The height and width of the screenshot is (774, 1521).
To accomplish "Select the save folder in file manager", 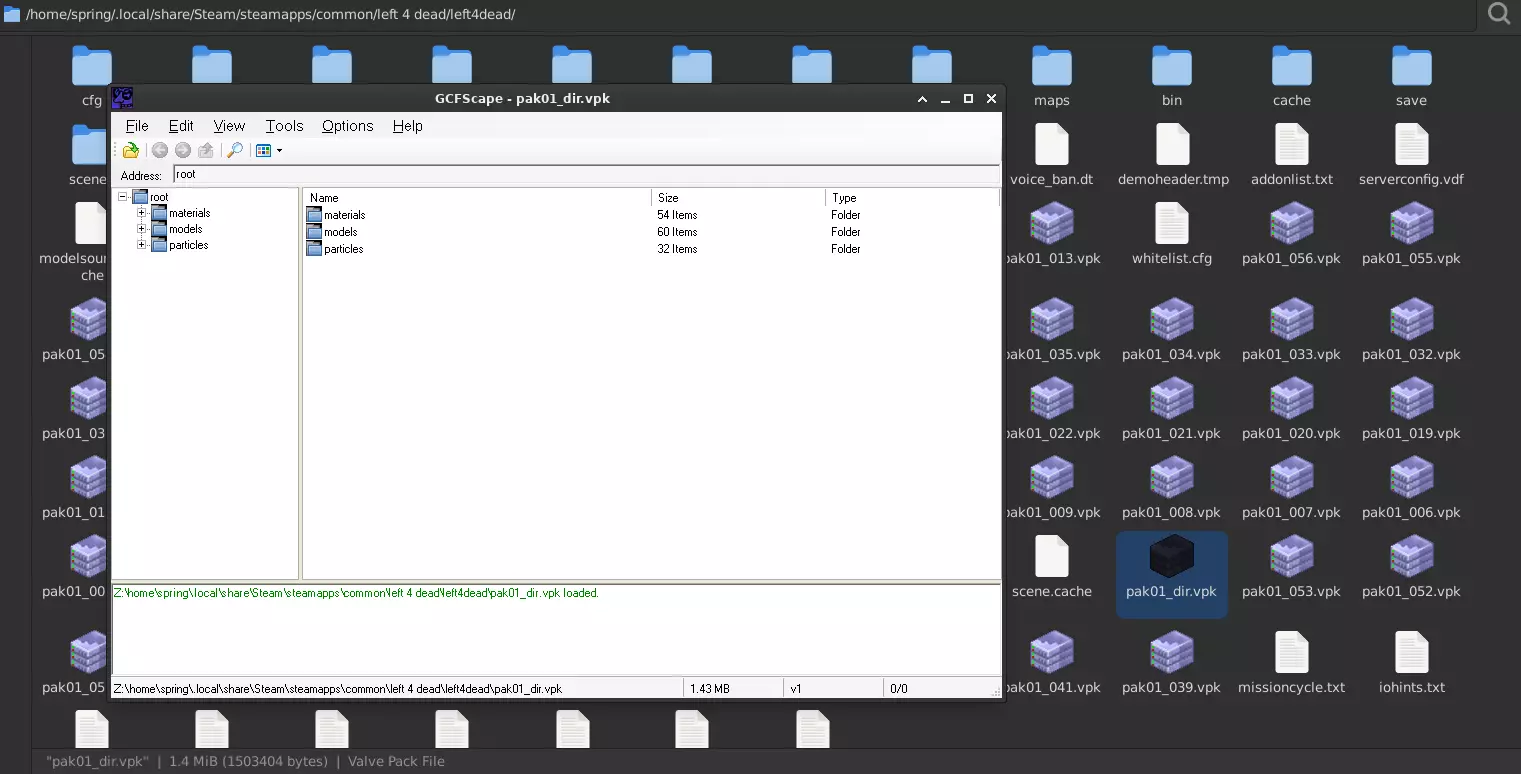I will click(1412, 76).
